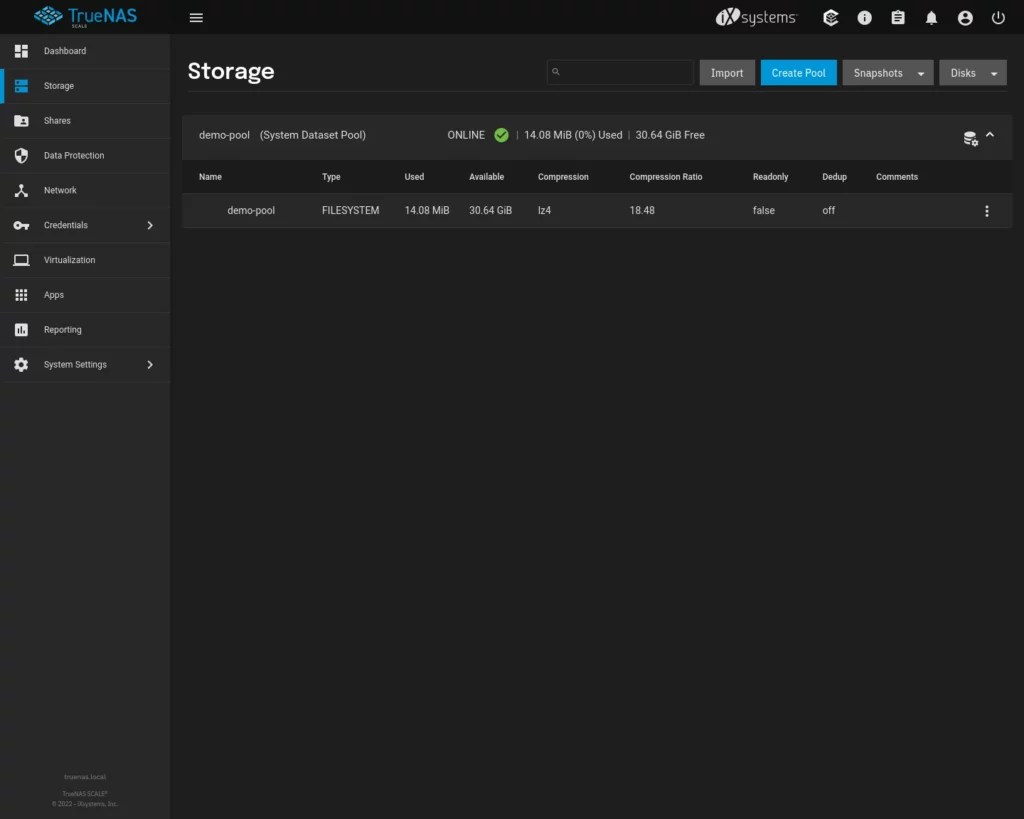Click the Create Pool button
This screenshot has width=1024, height=819.
point(798,72)
